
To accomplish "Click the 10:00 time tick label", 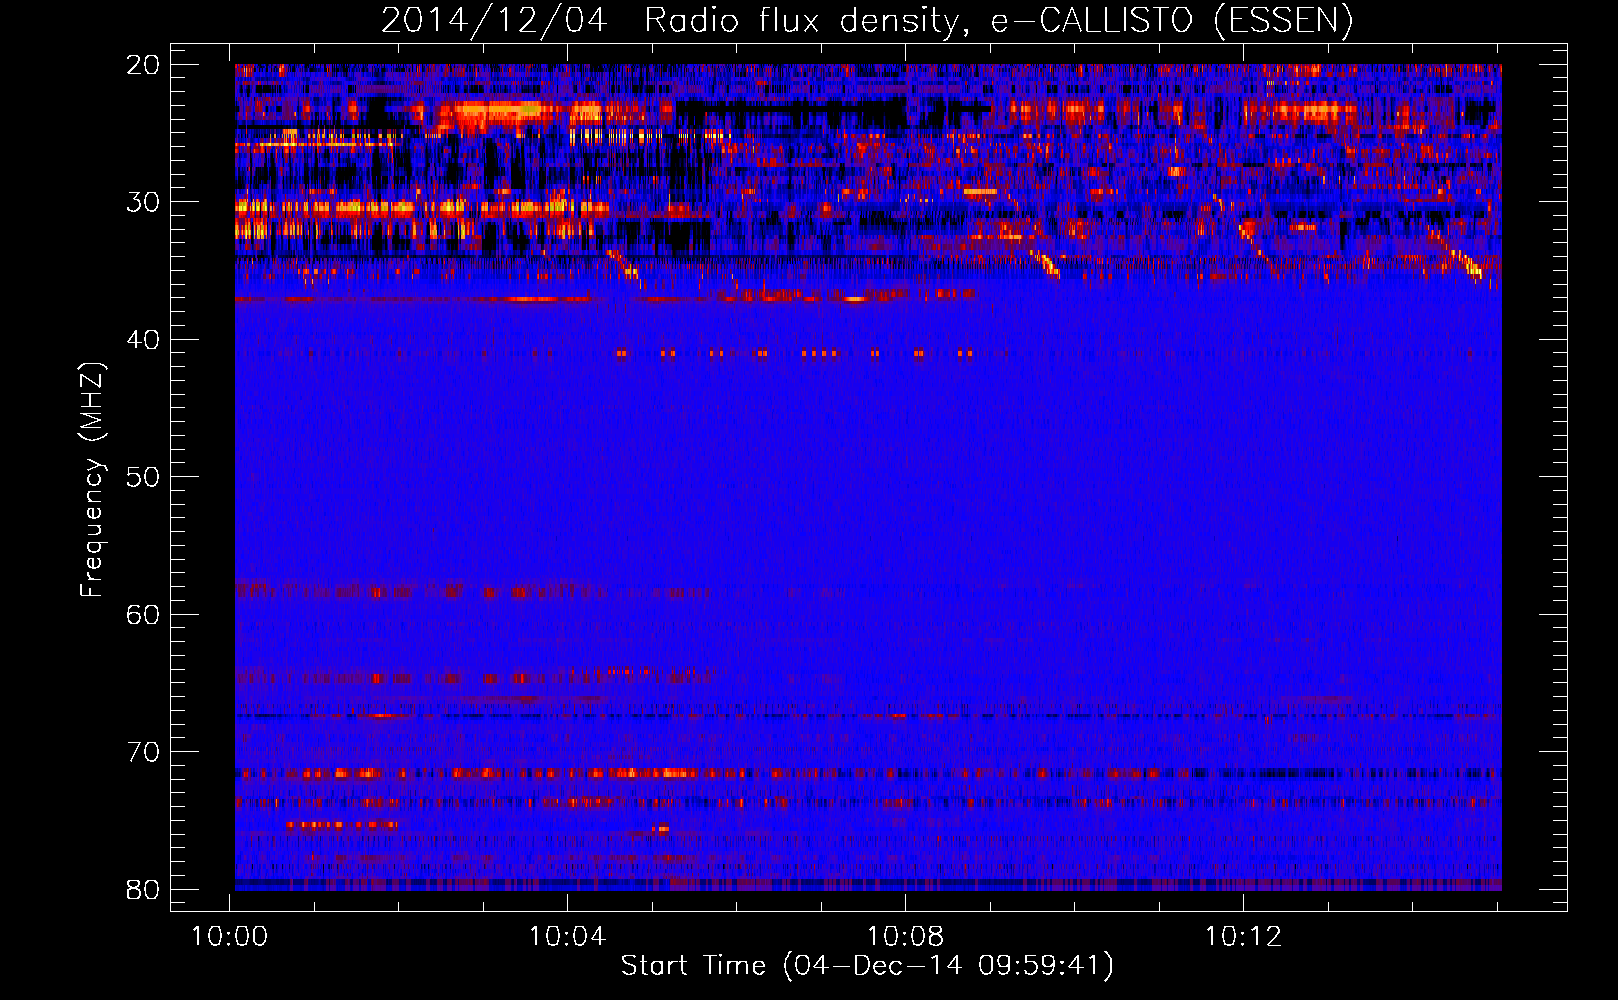I will [230, 937].
